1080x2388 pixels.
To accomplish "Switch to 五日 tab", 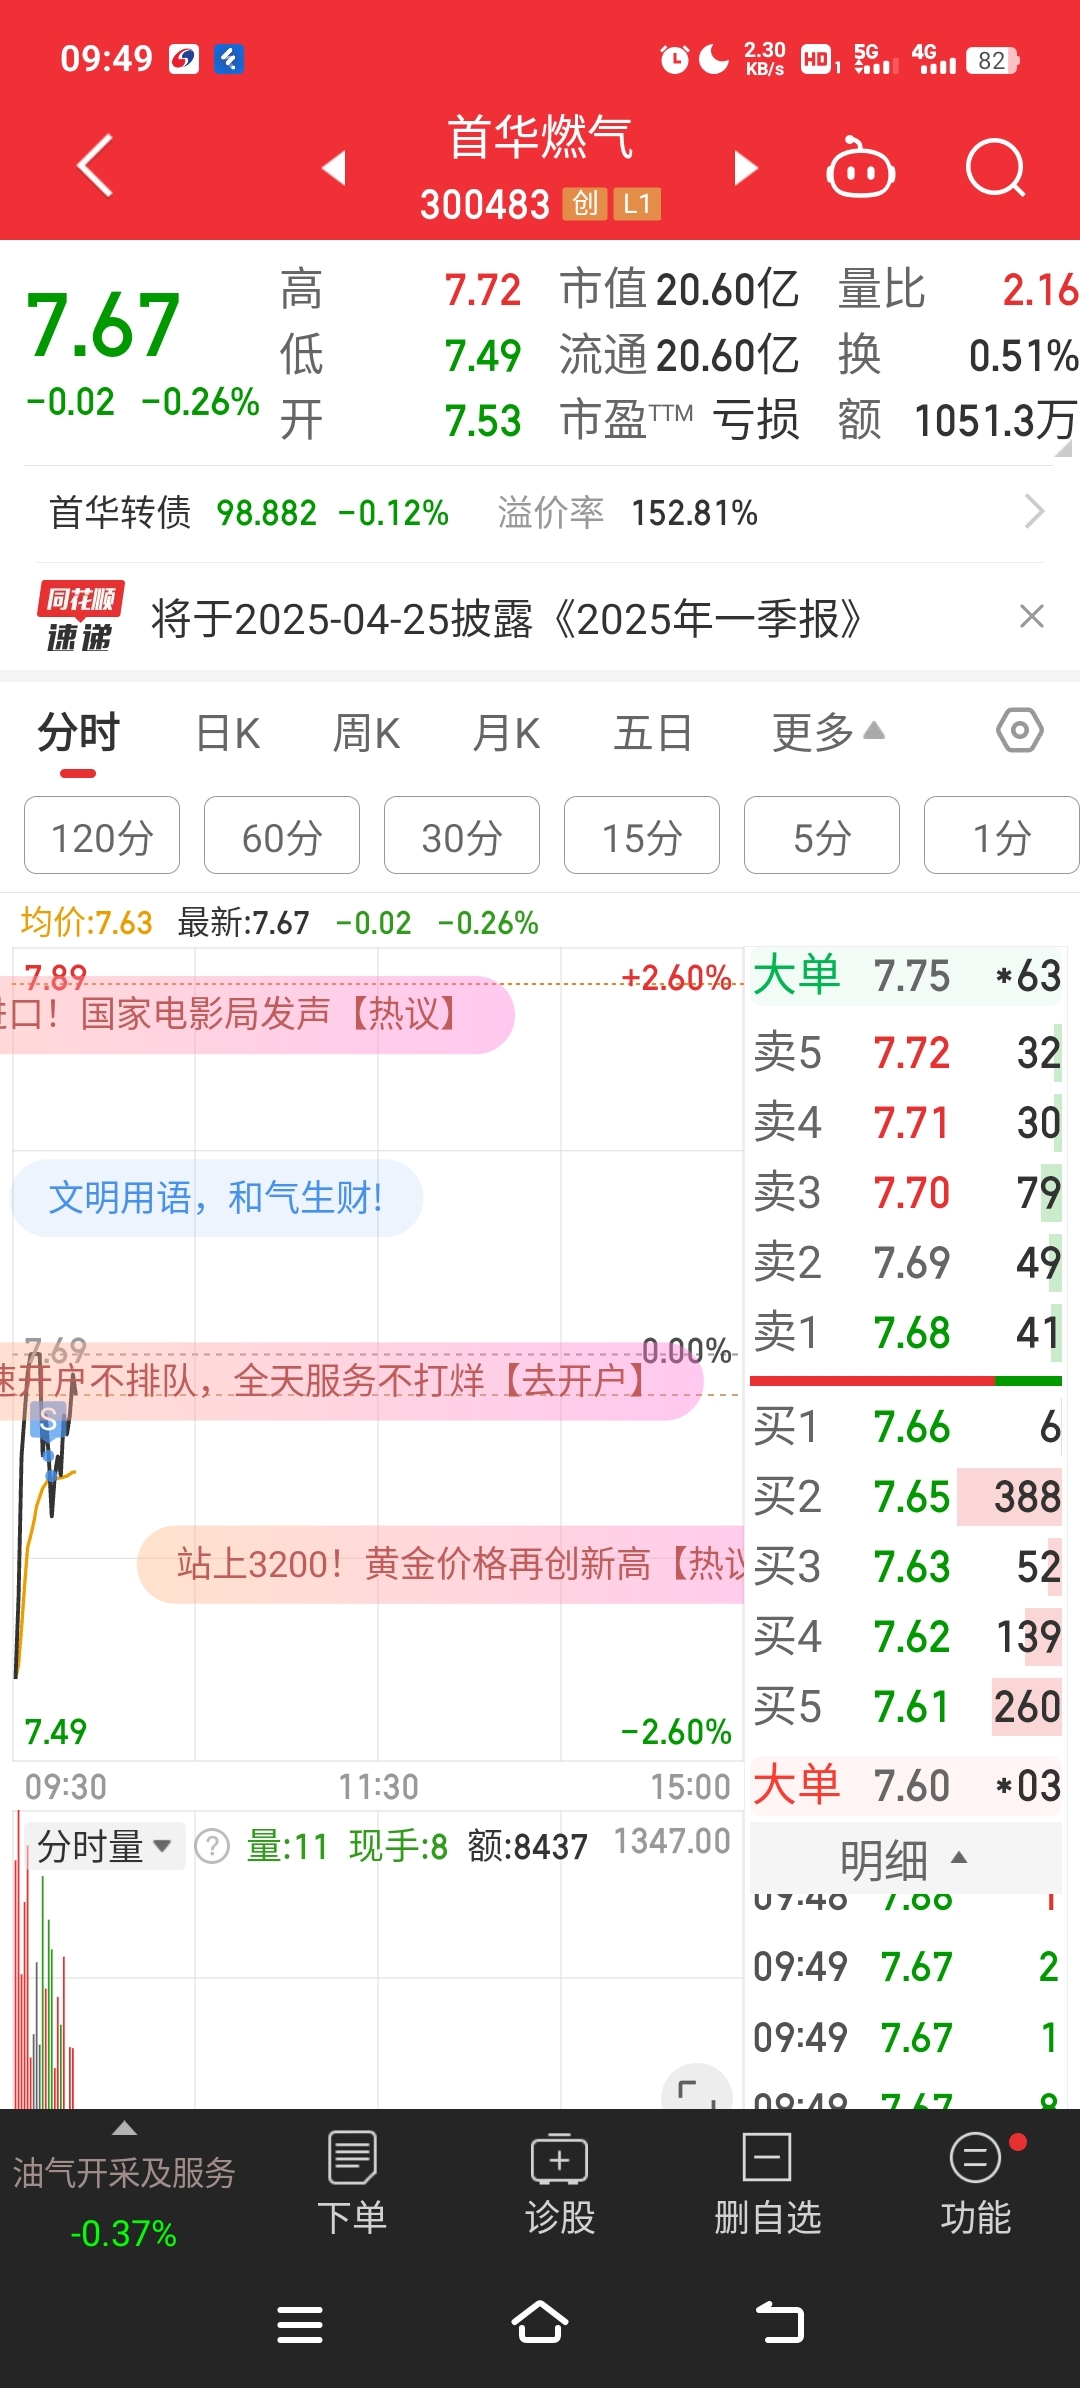I will (652, 734).
